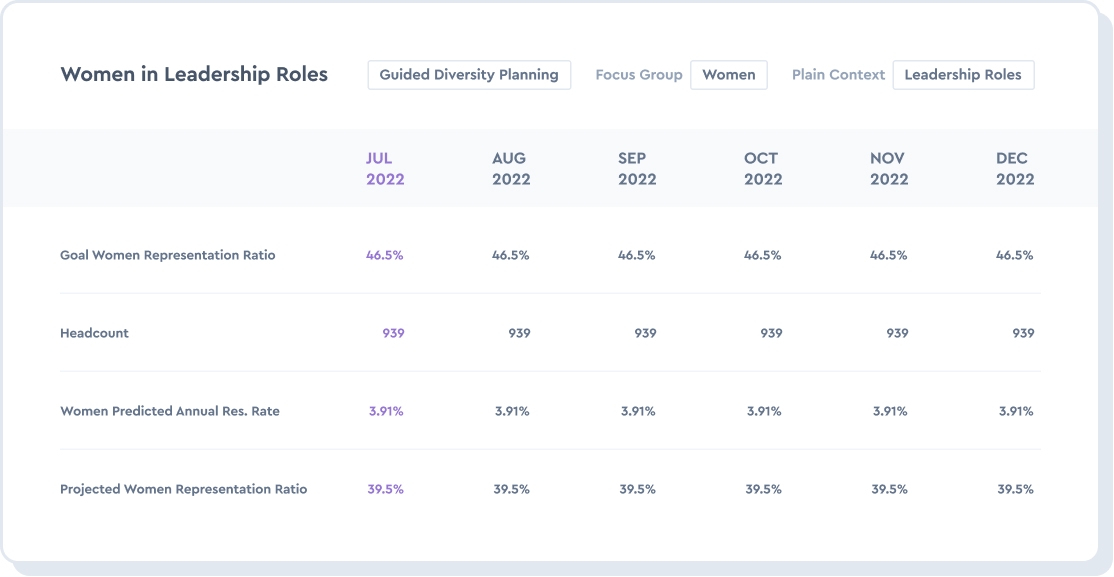Click the Guided Diversity Planning button
The image size is (1114, 577).
468,74
